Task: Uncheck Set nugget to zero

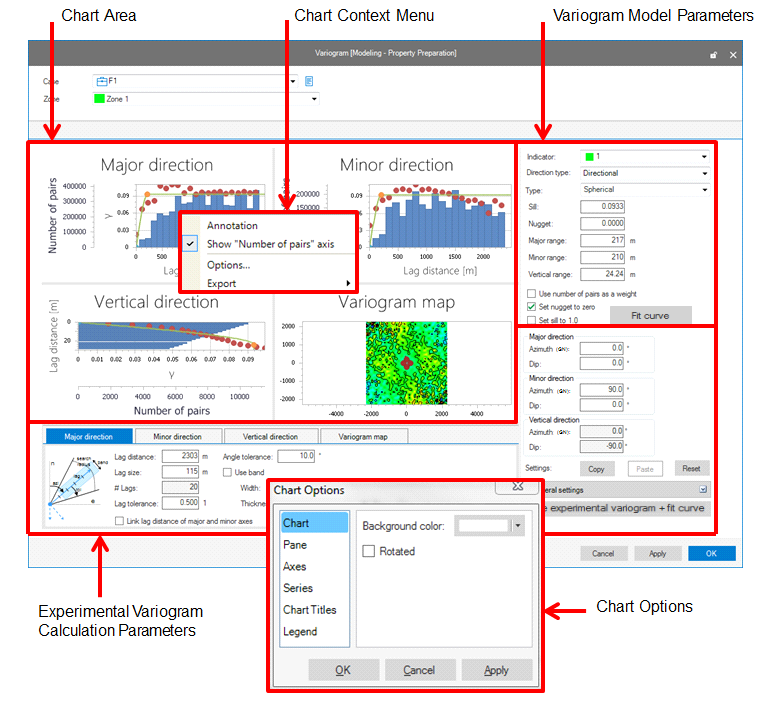Action: 531,306
